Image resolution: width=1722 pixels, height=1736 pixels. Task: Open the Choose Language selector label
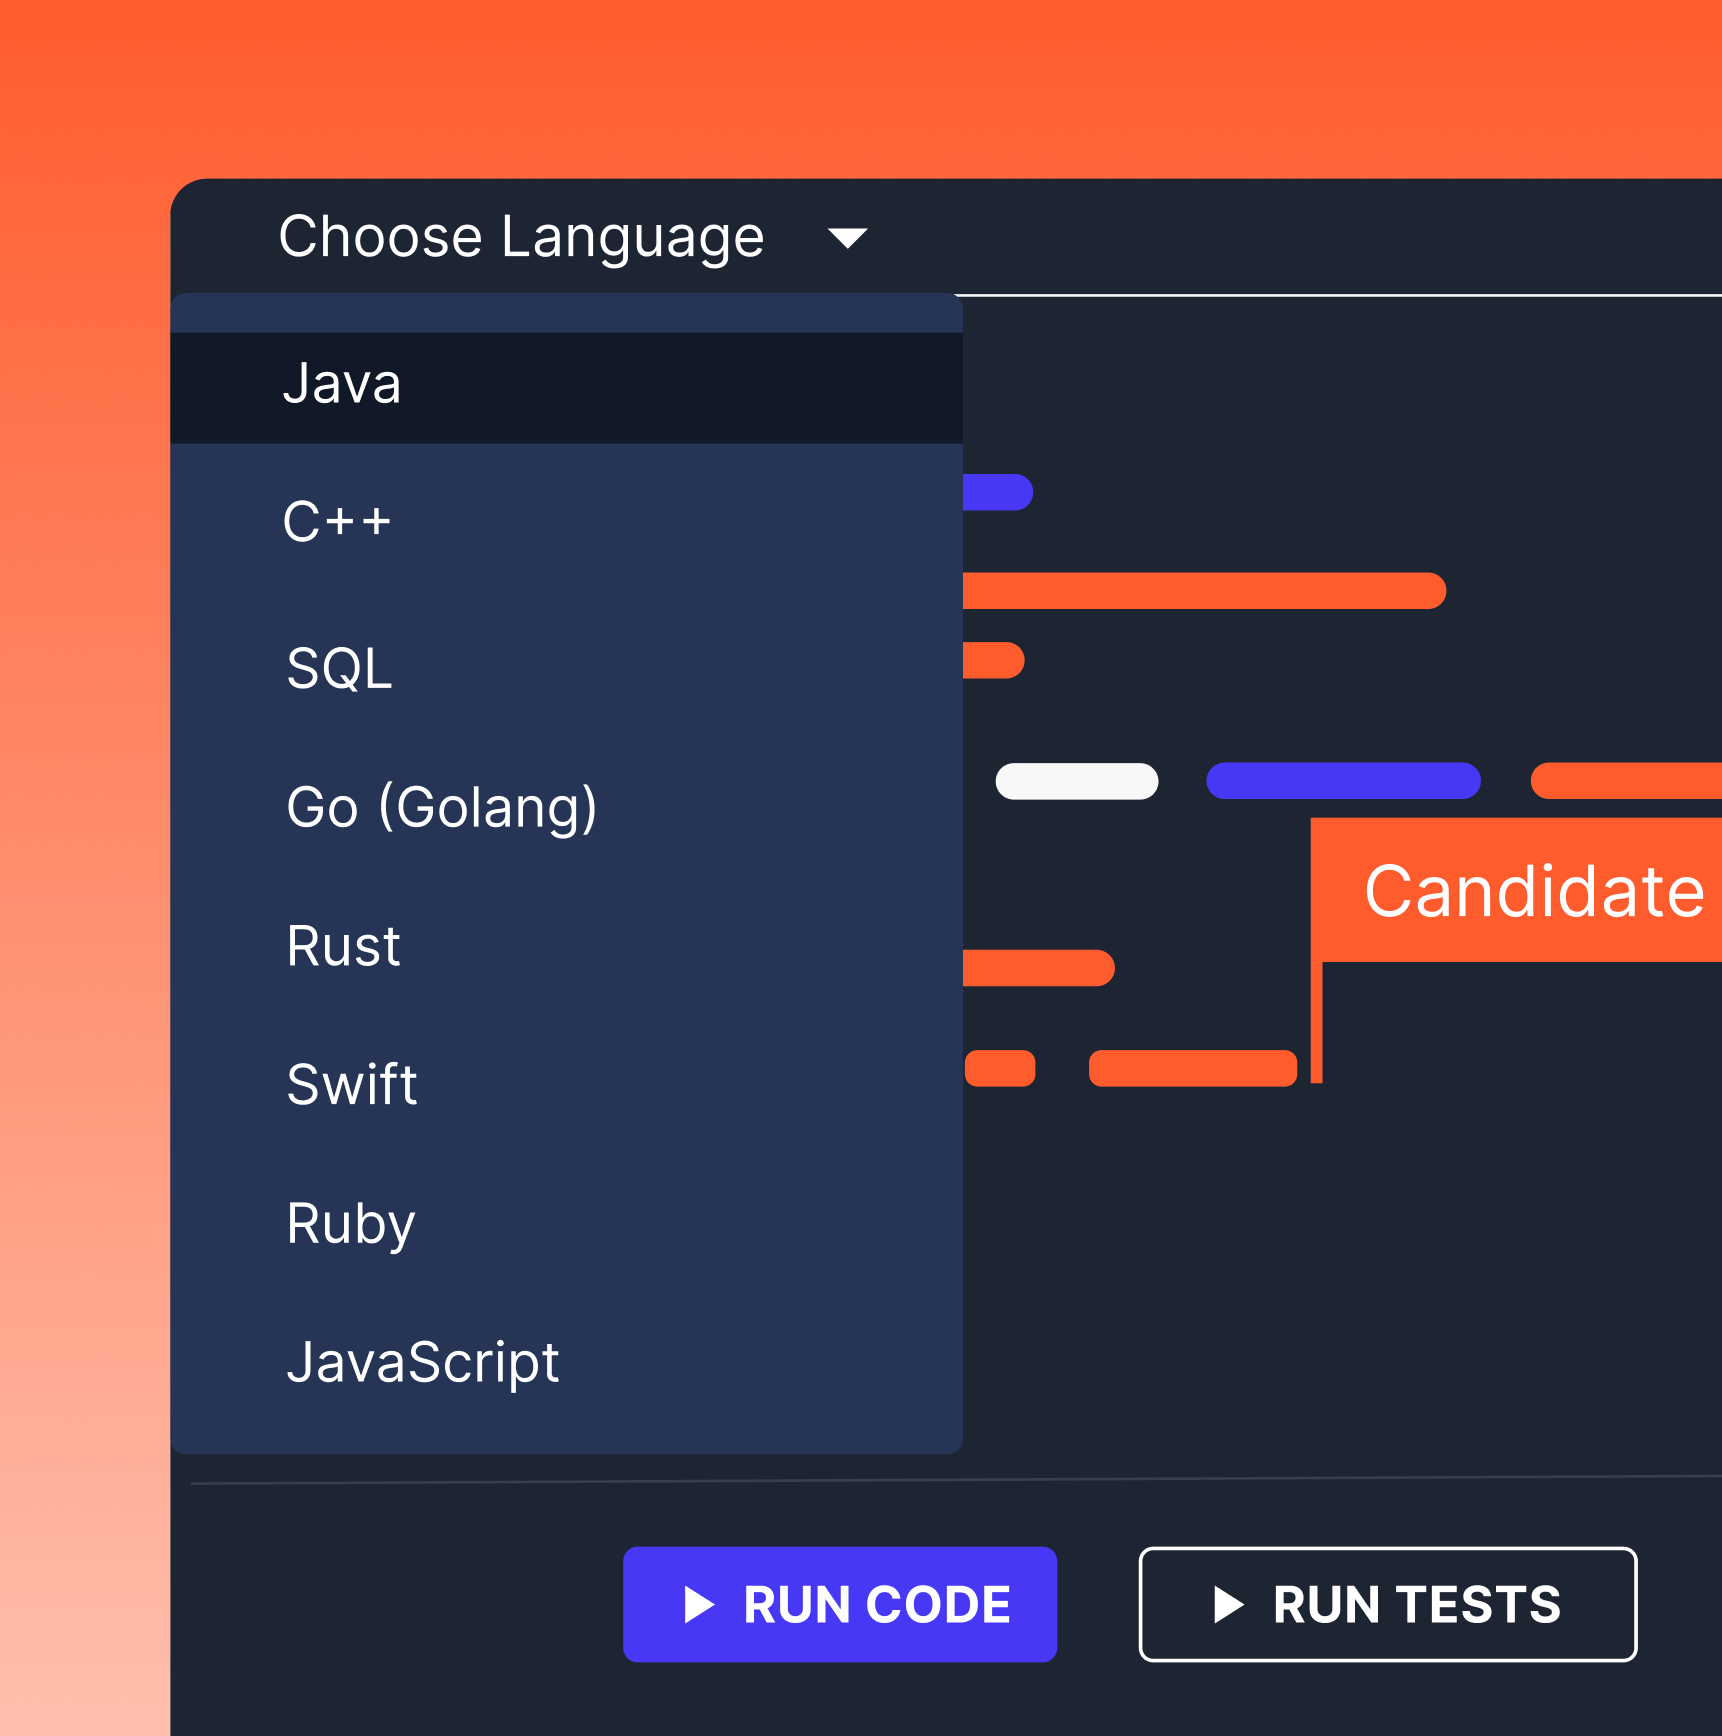click(x=521, y=237)
